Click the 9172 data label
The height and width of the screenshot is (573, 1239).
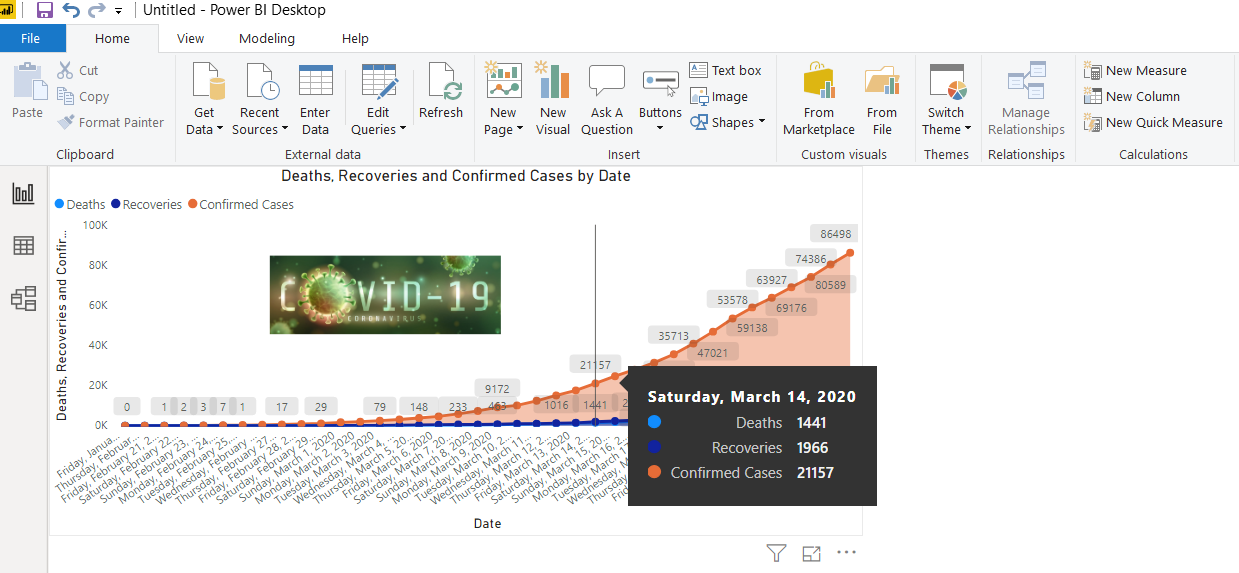[x=497, y=389]
